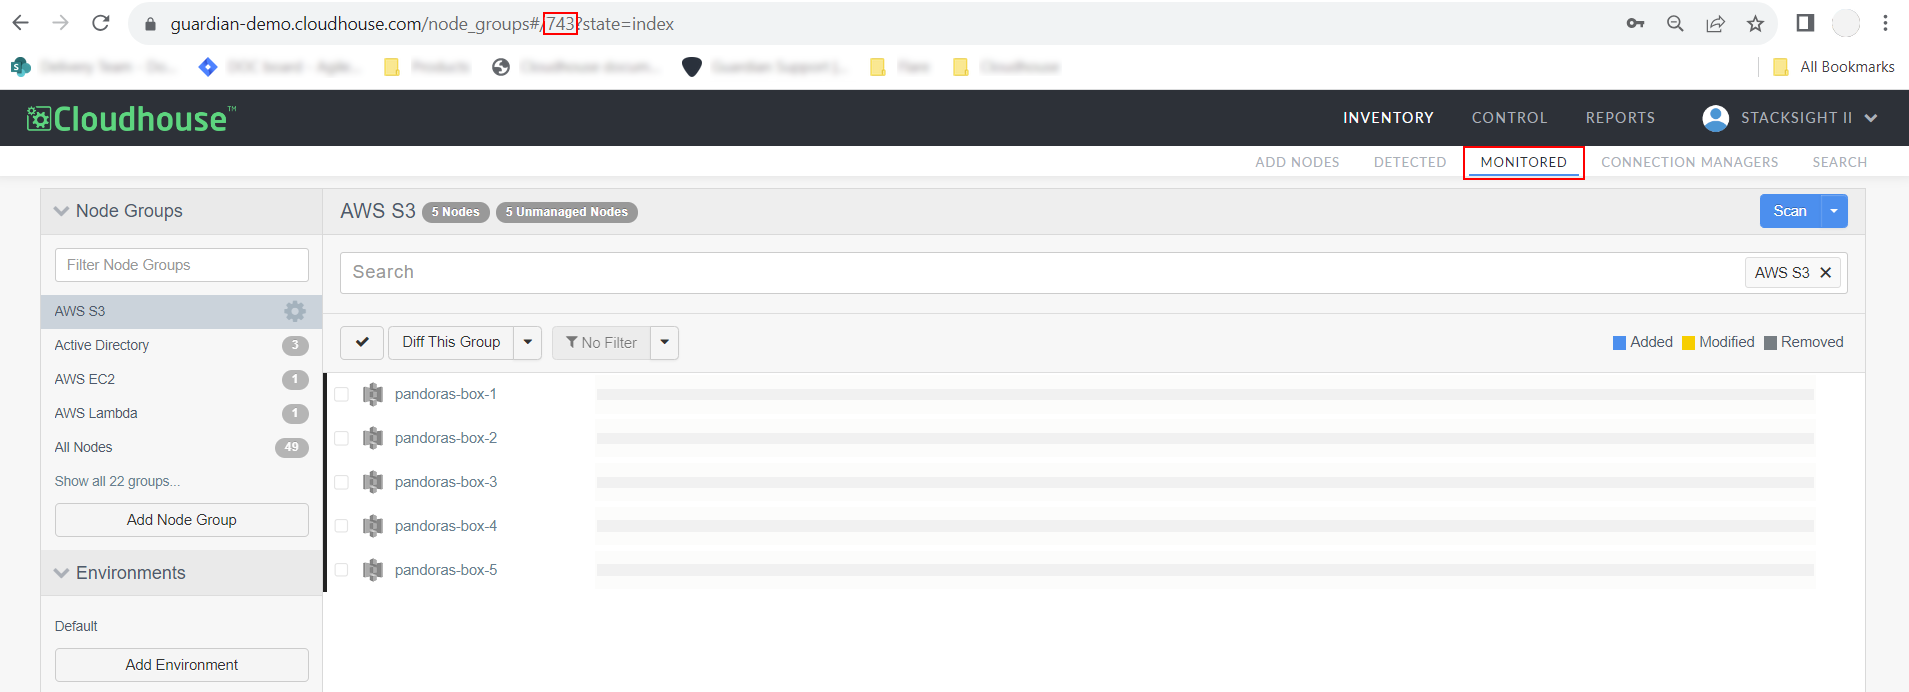This screenshot has height=692, width=1909.
Task: Click the Diff This Group button
Action: 451,342
